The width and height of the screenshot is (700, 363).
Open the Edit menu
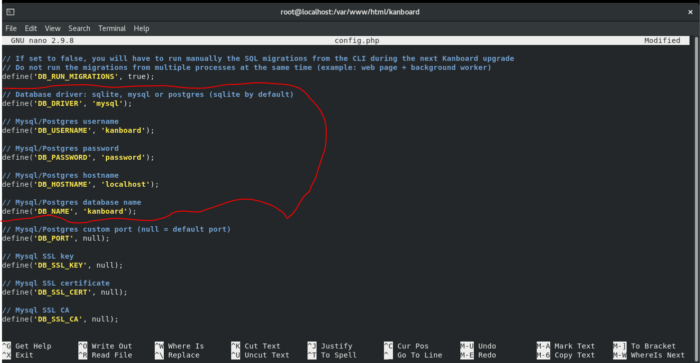tap(30, 28)
